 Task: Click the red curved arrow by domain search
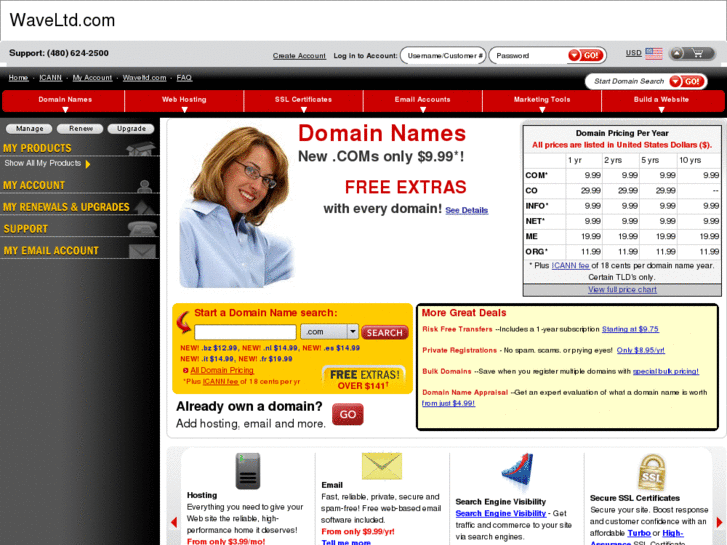coord(184,322)
